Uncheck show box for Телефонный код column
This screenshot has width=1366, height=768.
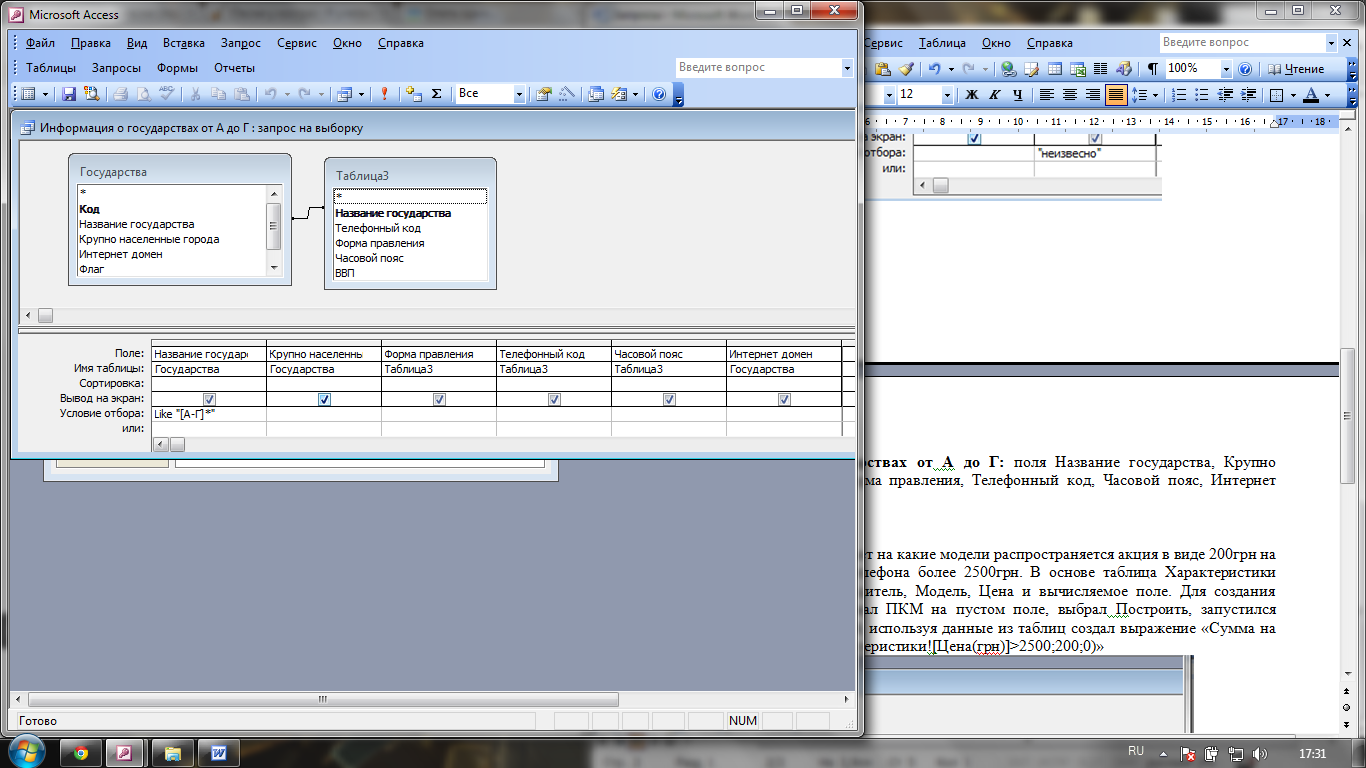(554, 399)
